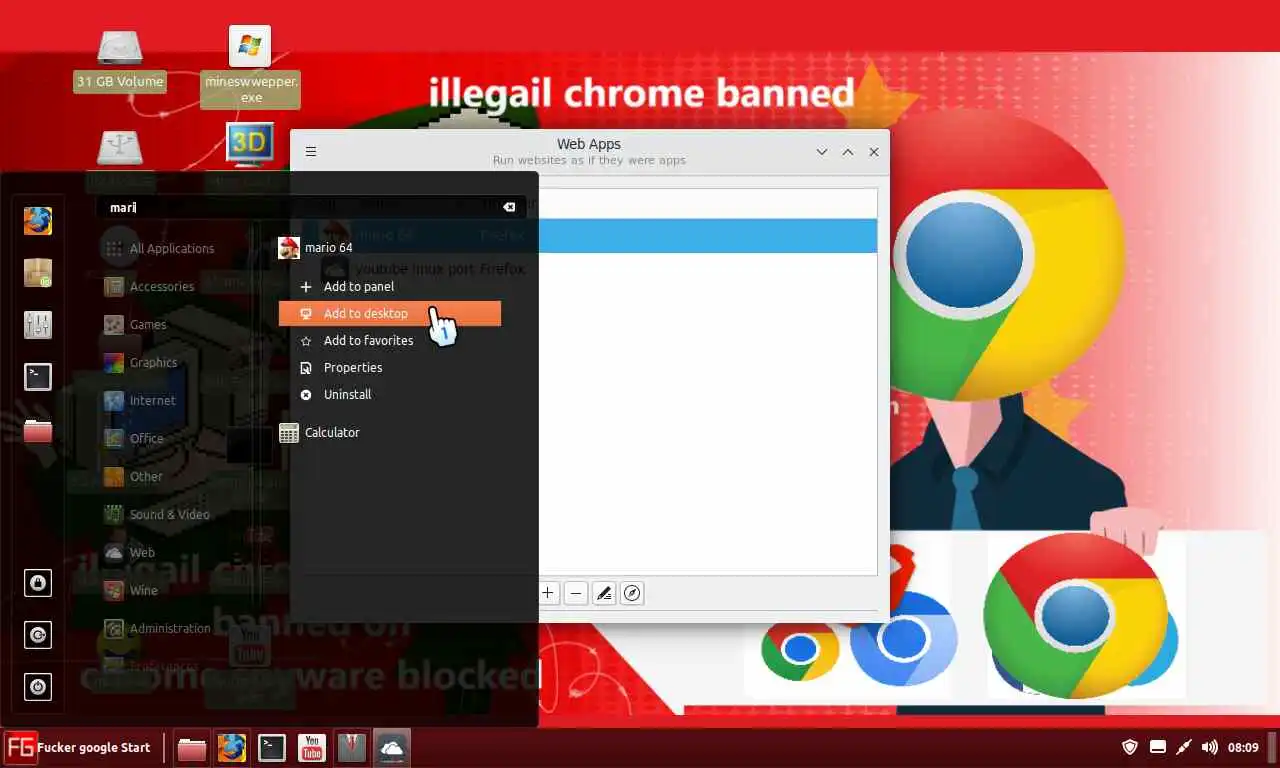The width and height of the screenshot is (1280, 768).
Task: Open Terminal from the menu favorites sidebar
Action: [x=38, y=377]
